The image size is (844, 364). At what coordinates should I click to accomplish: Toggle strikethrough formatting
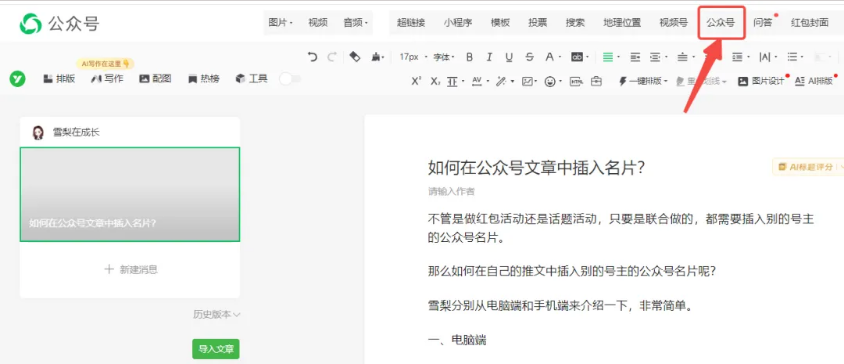click(x=530, y=57)
